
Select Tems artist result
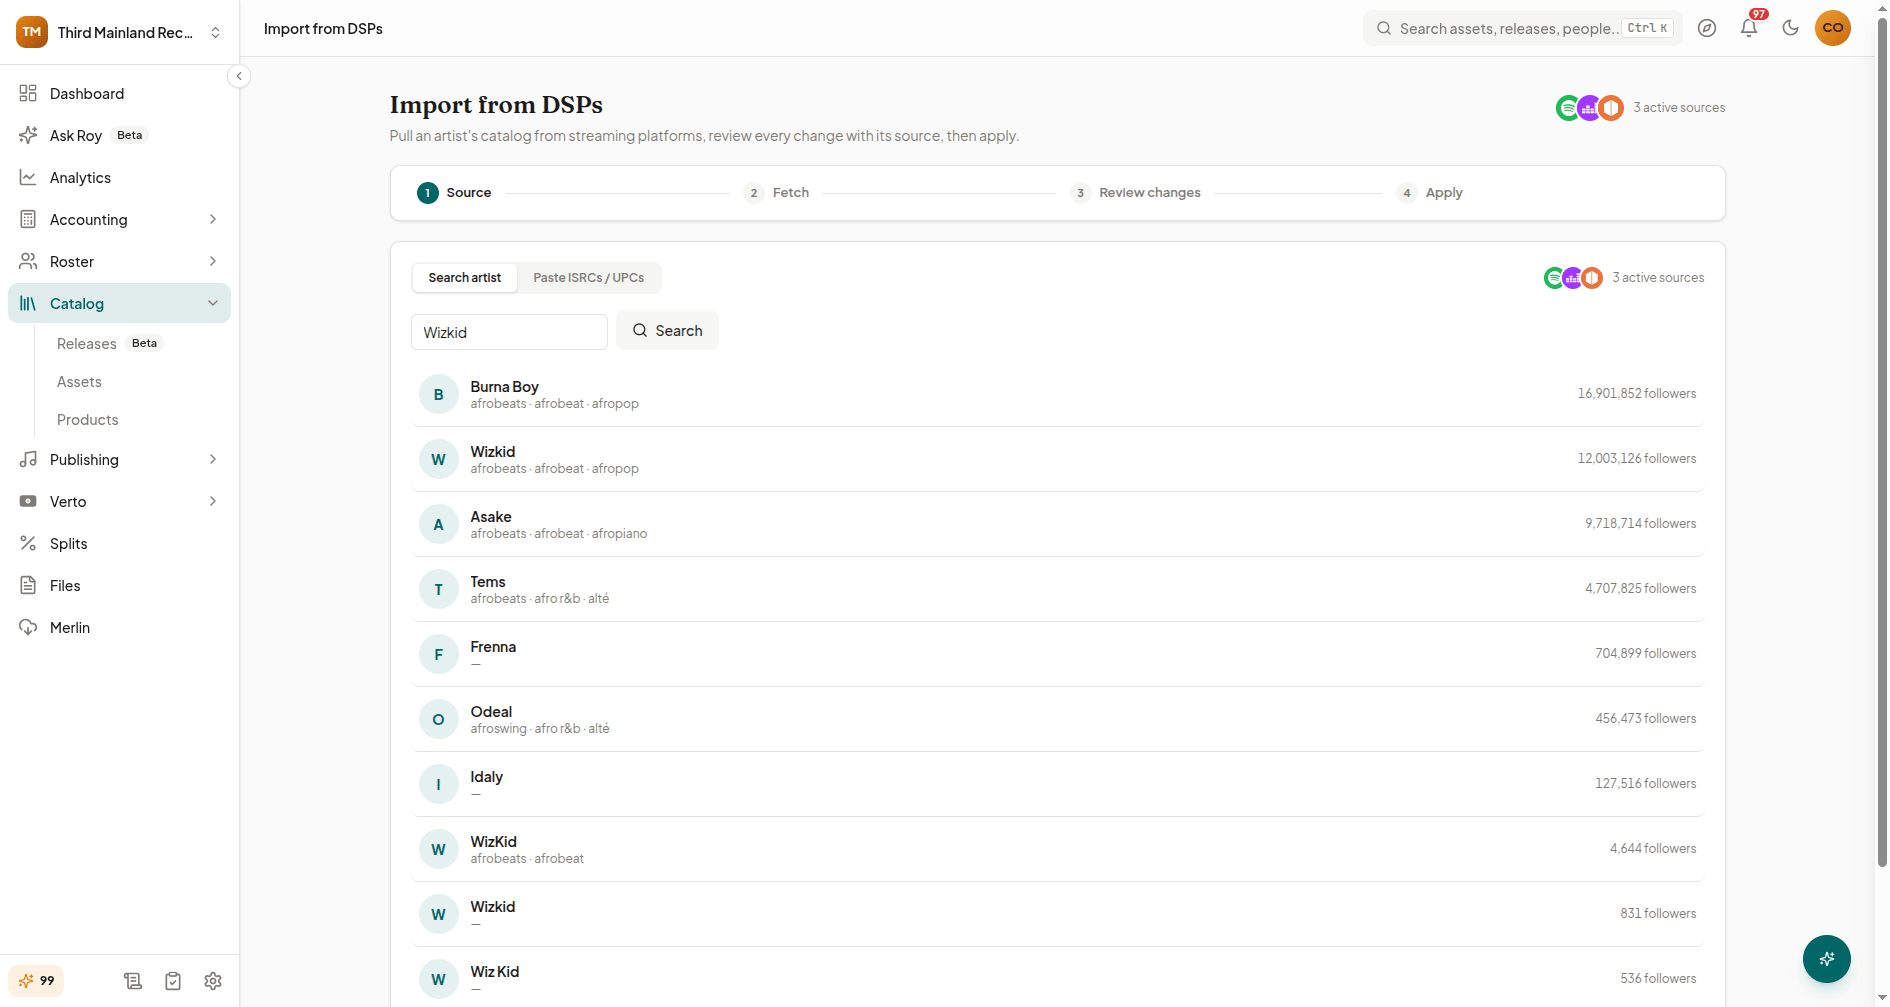click(x=1057, y=589)
